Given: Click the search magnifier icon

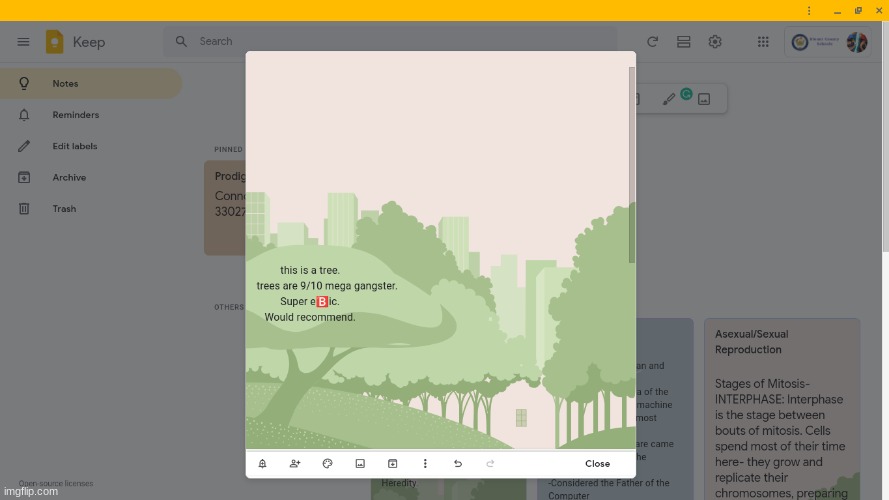Looking at the screenshot, I should tap(181, 41).
